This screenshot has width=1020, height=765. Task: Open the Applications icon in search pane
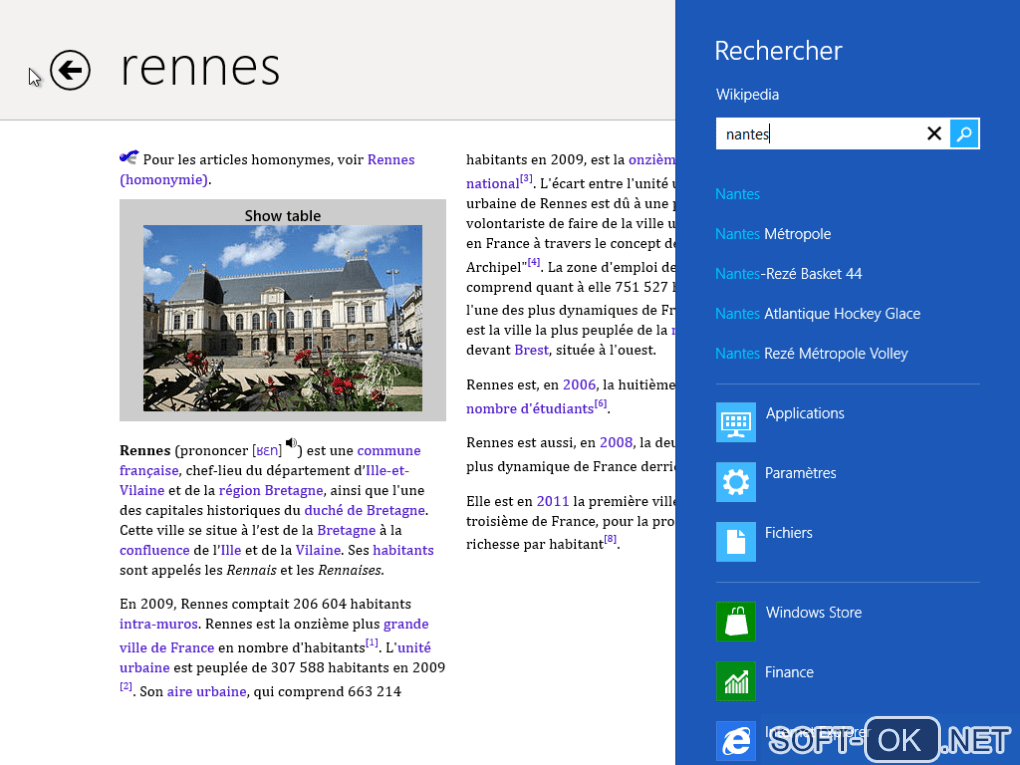click(736, 422)
